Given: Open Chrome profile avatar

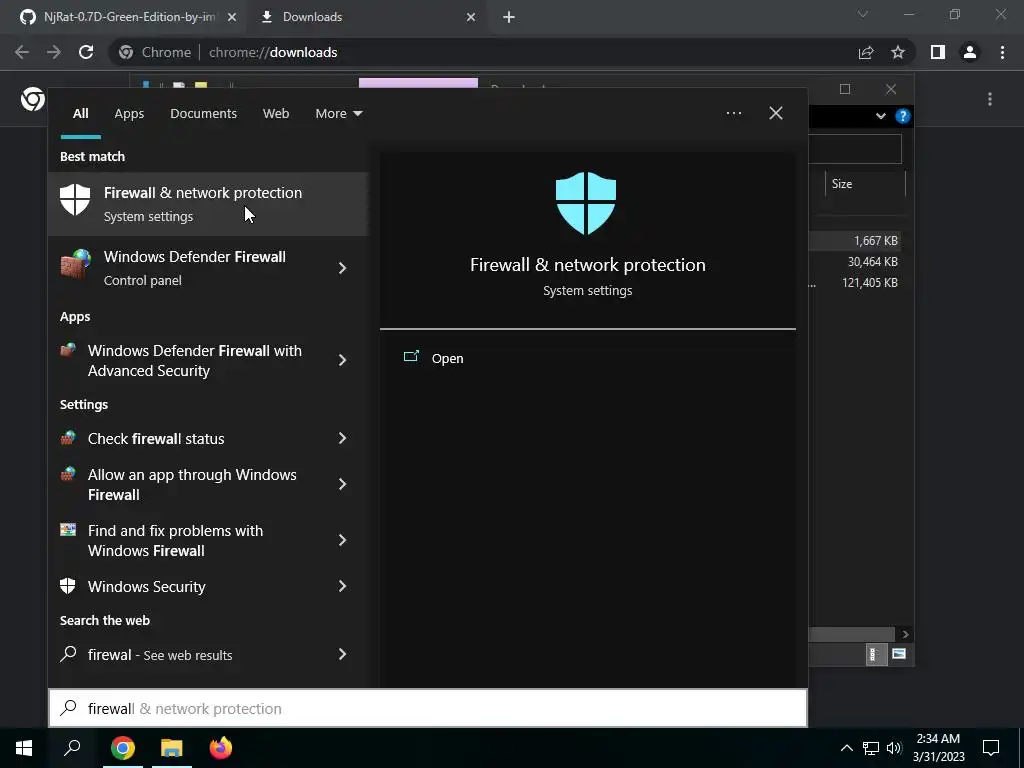Looking at the screenshot, I should coord(970,52).
